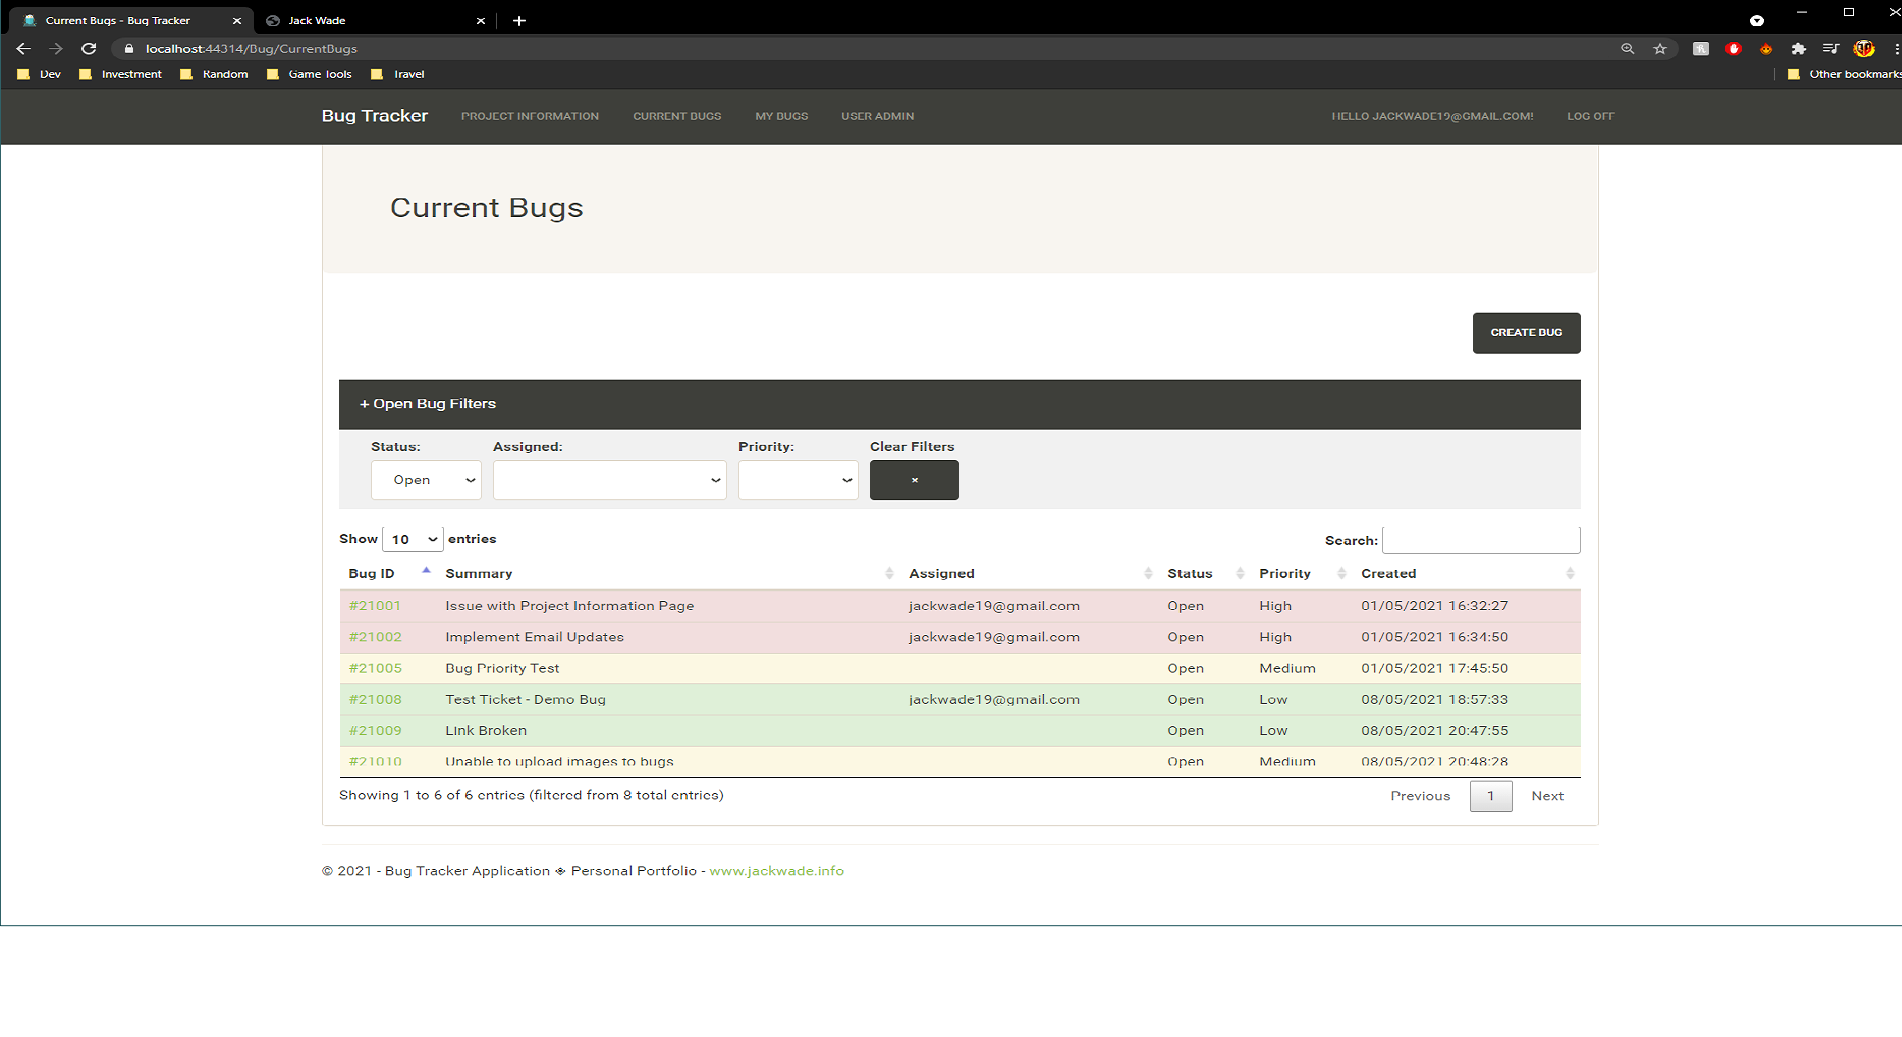Click the Create Bug button
Viewport: 1902px width, 1037px height.
coord(1525,333)
